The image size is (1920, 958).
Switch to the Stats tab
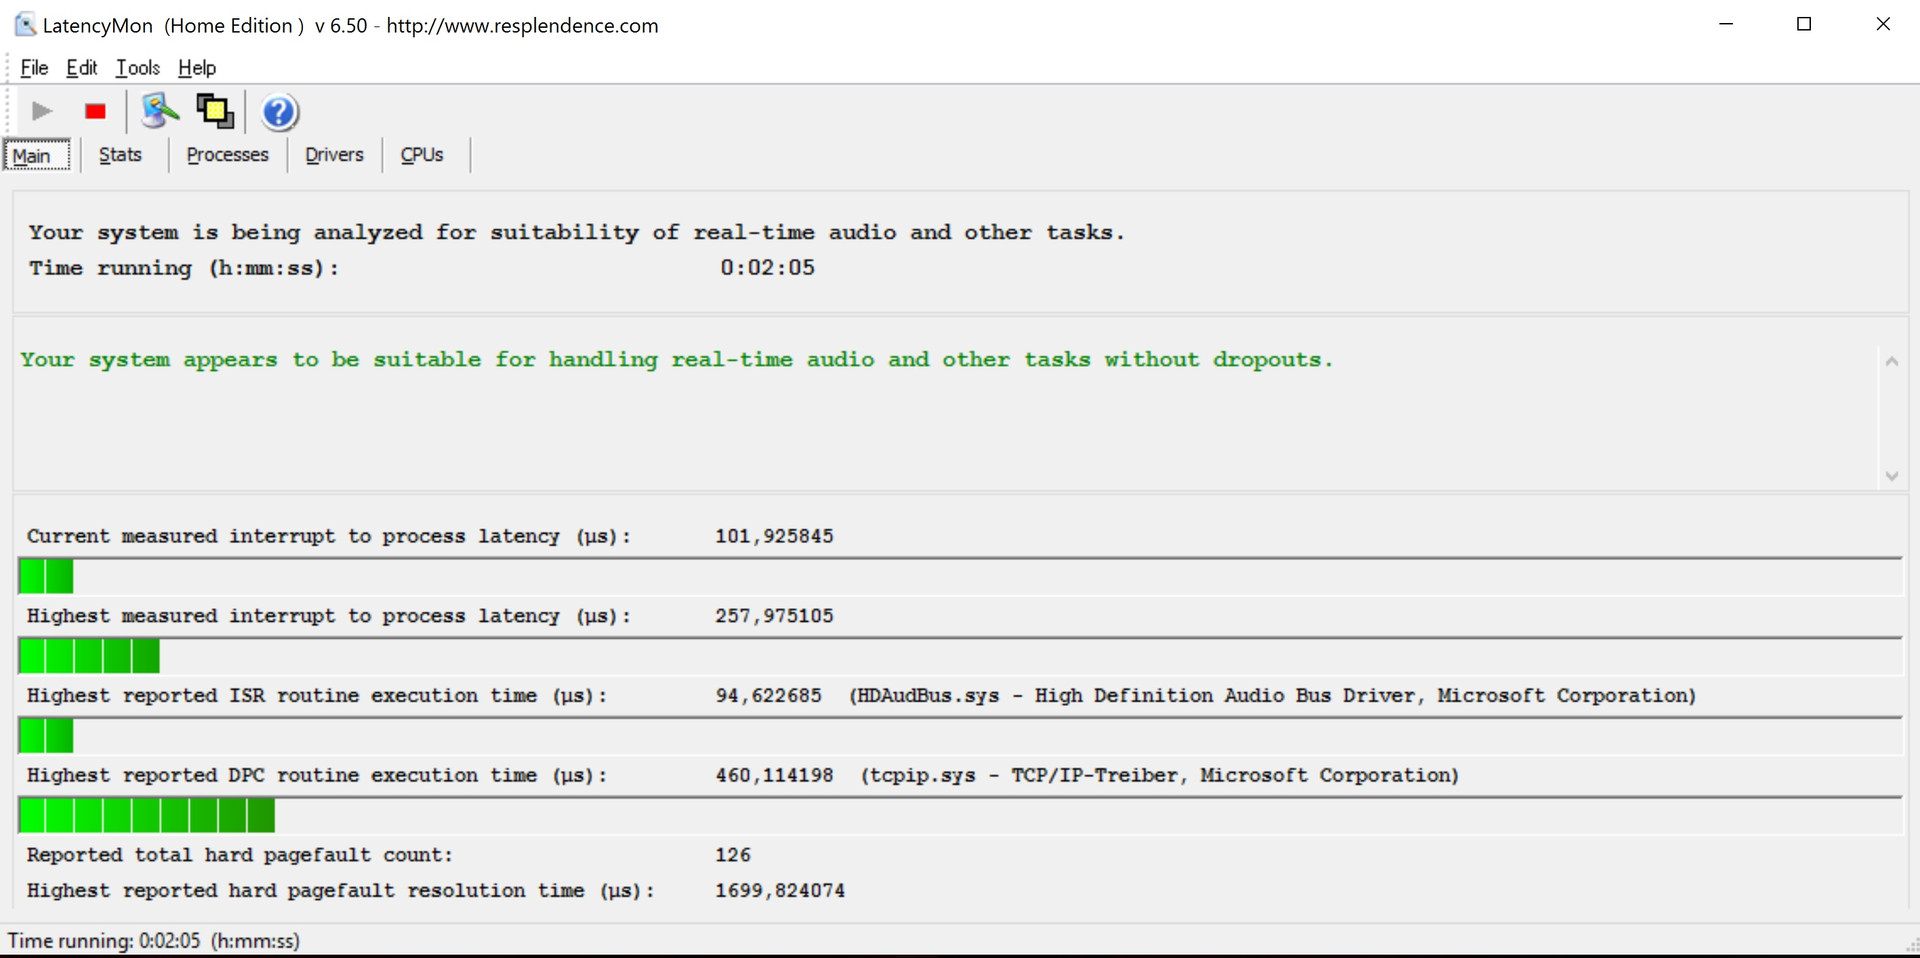tap(120, 155)
